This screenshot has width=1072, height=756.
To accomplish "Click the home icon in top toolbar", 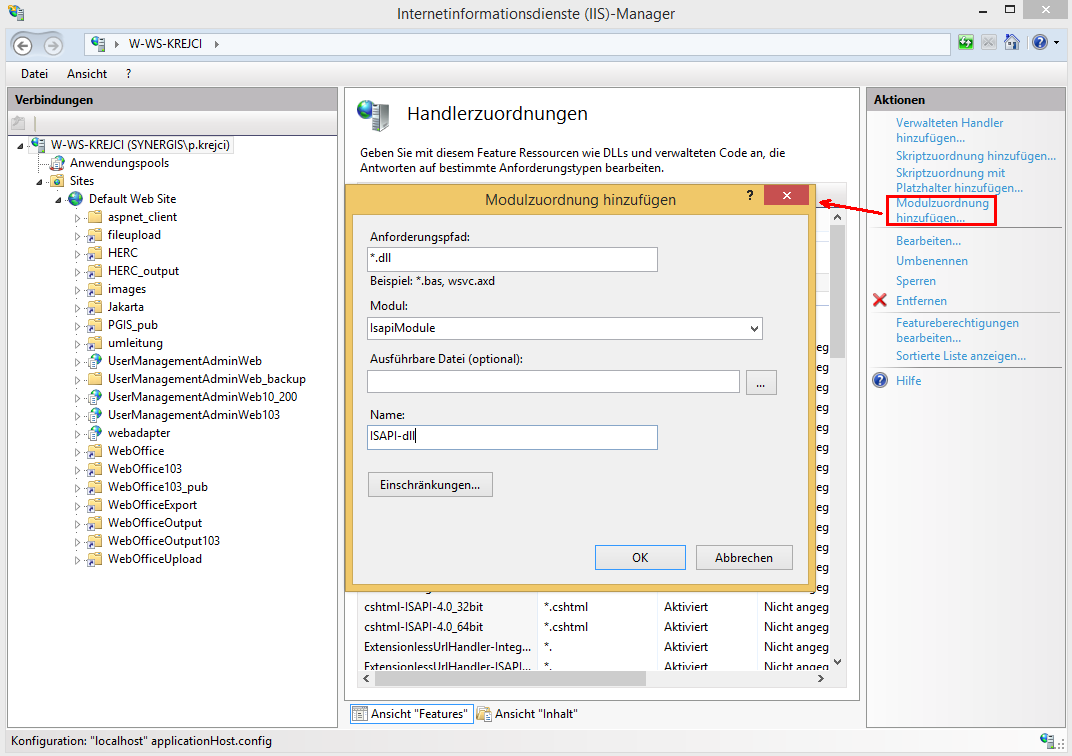I will [x=1012, y=43].
